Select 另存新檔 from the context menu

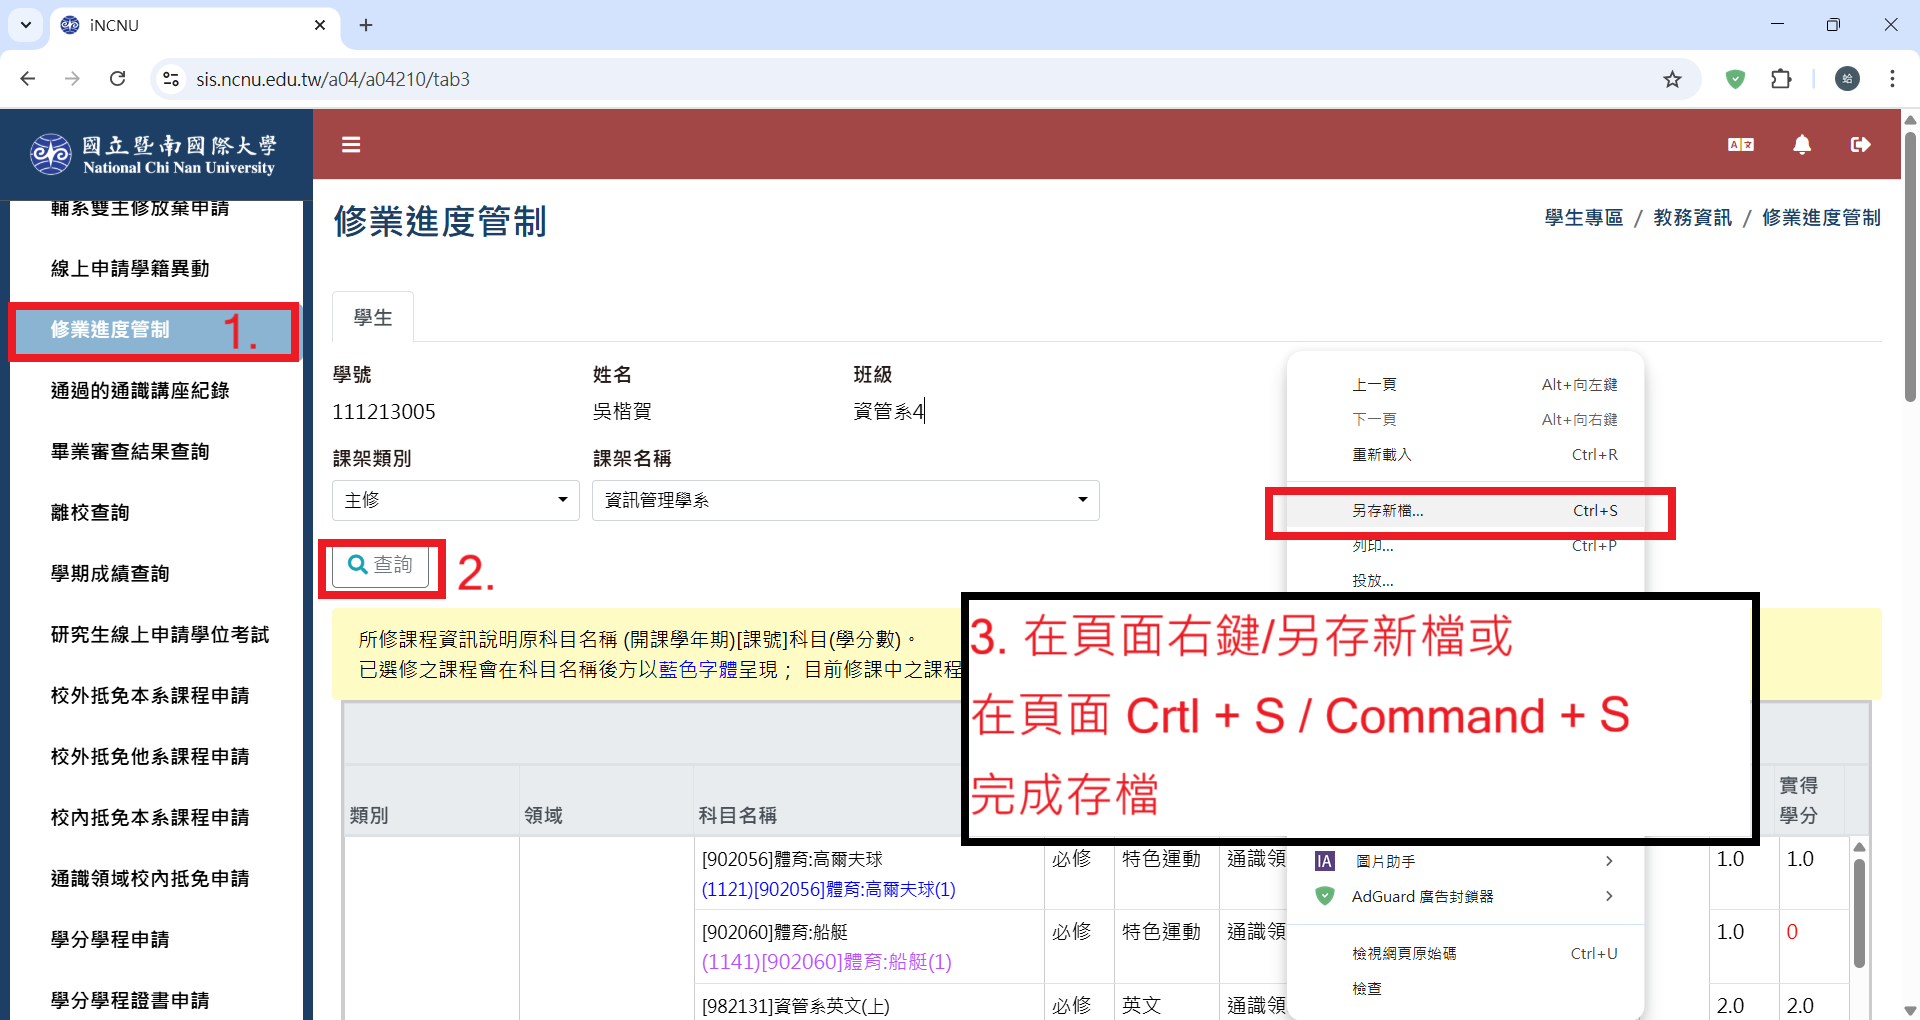[x=1388, y=511]
